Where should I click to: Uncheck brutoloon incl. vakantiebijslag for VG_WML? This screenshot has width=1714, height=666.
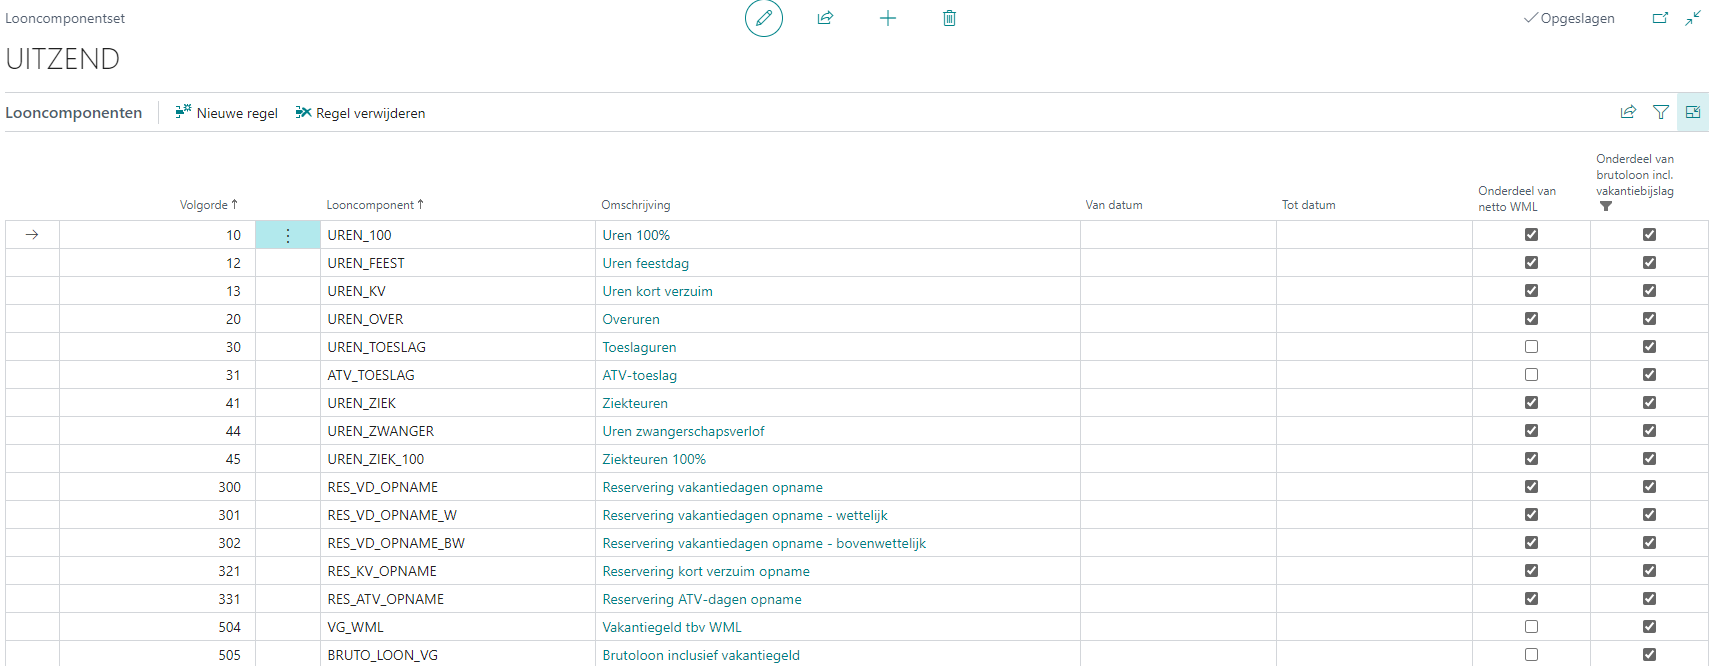pos(1649,627)
